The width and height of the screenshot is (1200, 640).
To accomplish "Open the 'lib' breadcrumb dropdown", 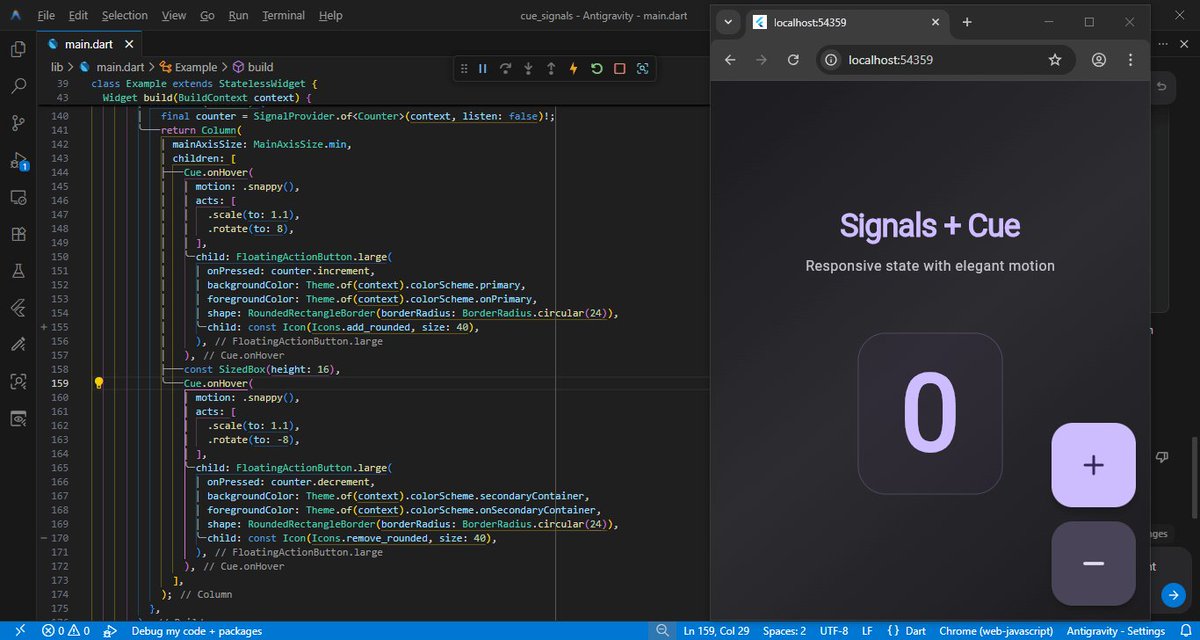I will coord(57,67).
